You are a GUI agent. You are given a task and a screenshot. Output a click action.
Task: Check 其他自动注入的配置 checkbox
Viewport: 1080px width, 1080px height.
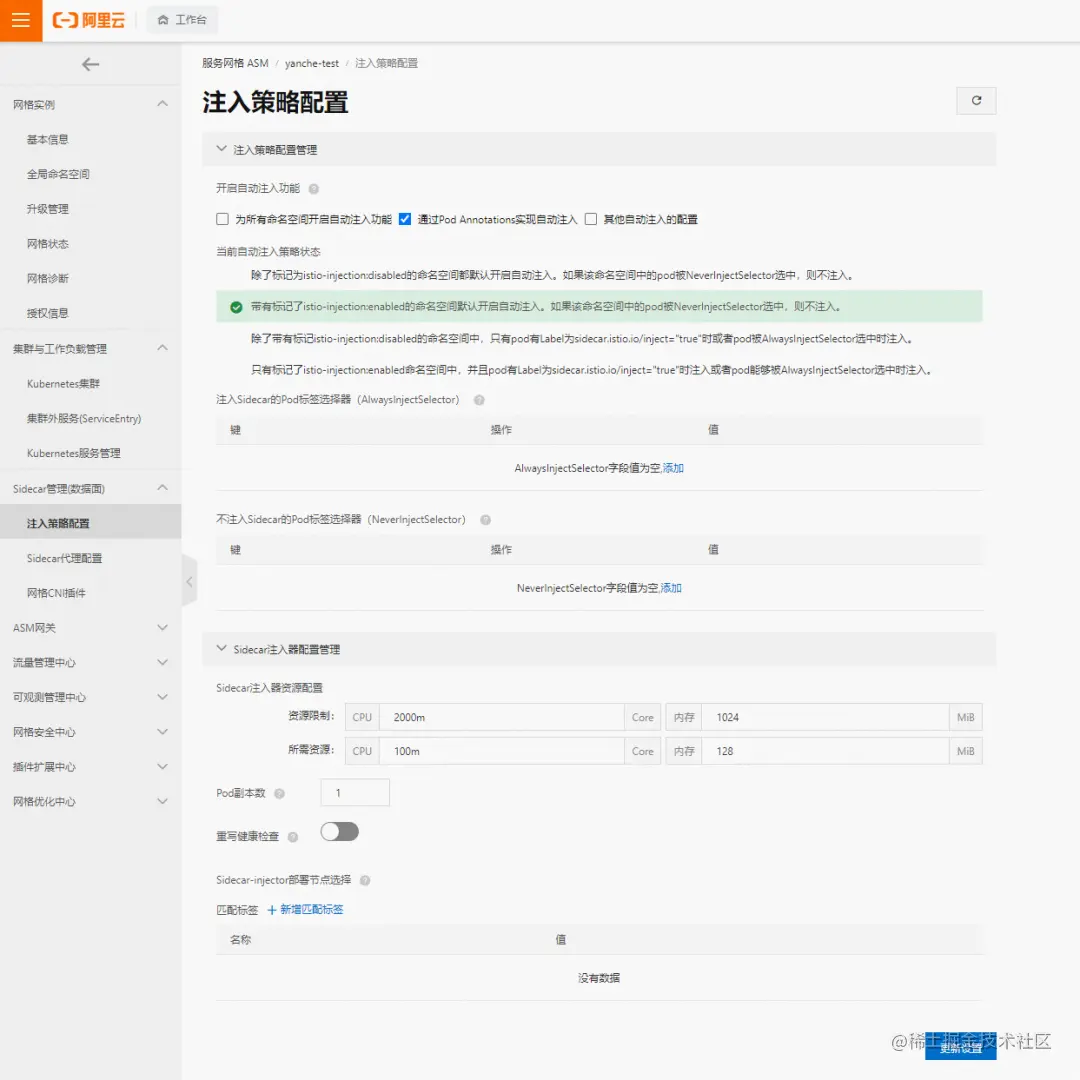(x=591, y=219)
